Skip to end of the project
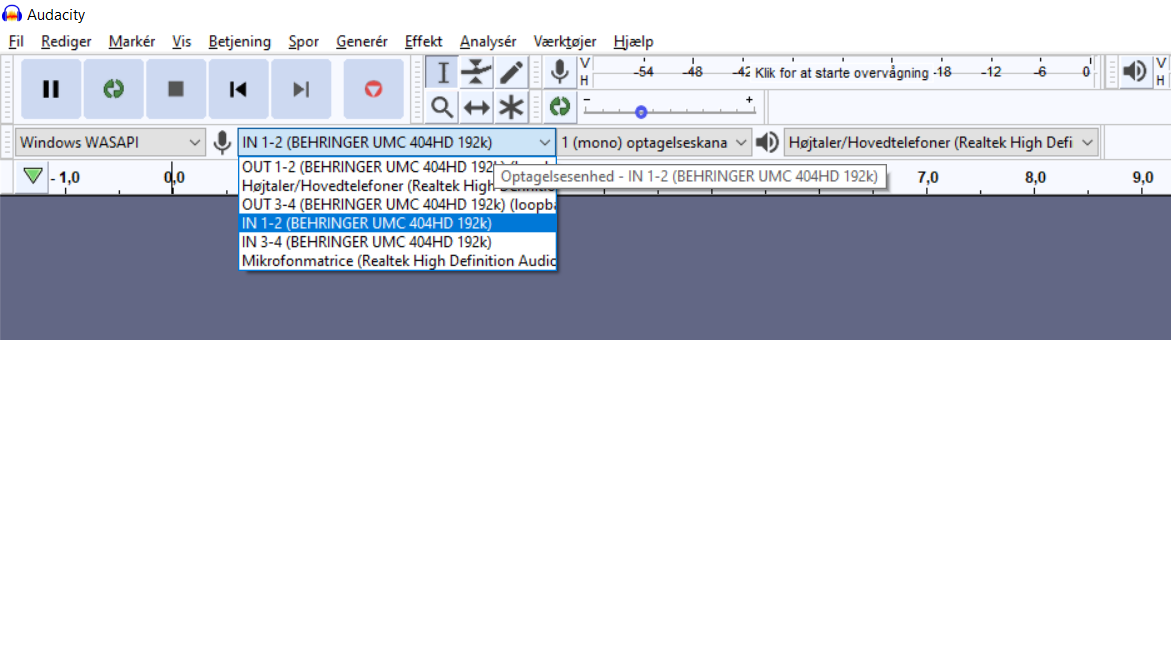Viewport: 1171px width, 650px height. click(301, 90)
